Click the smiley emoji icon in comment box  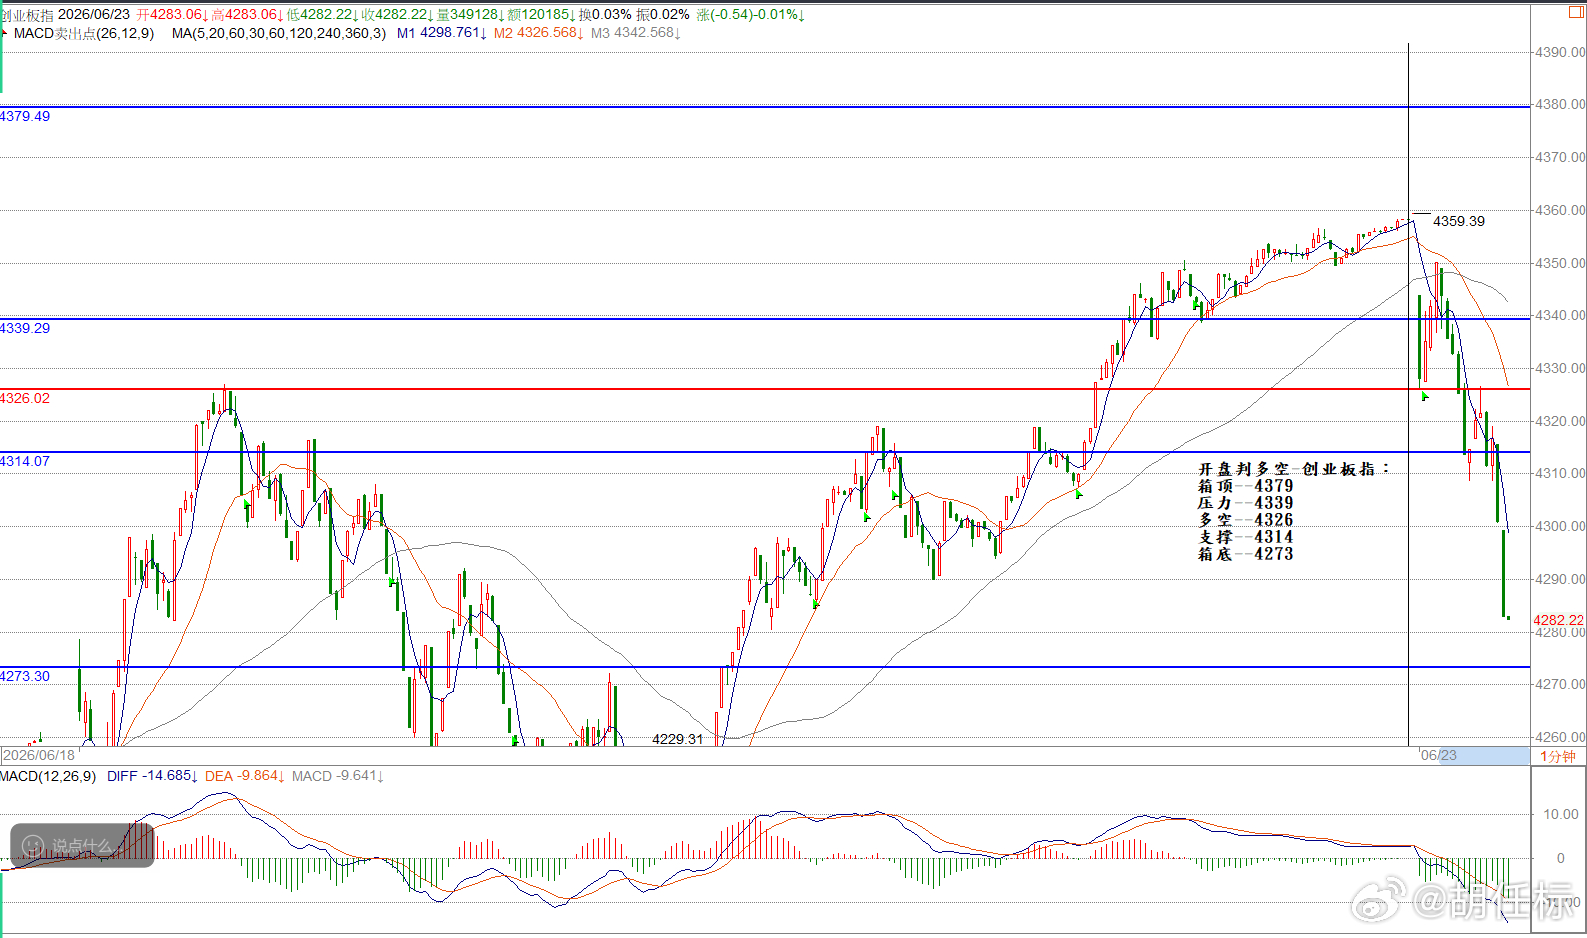coord(32,846)
